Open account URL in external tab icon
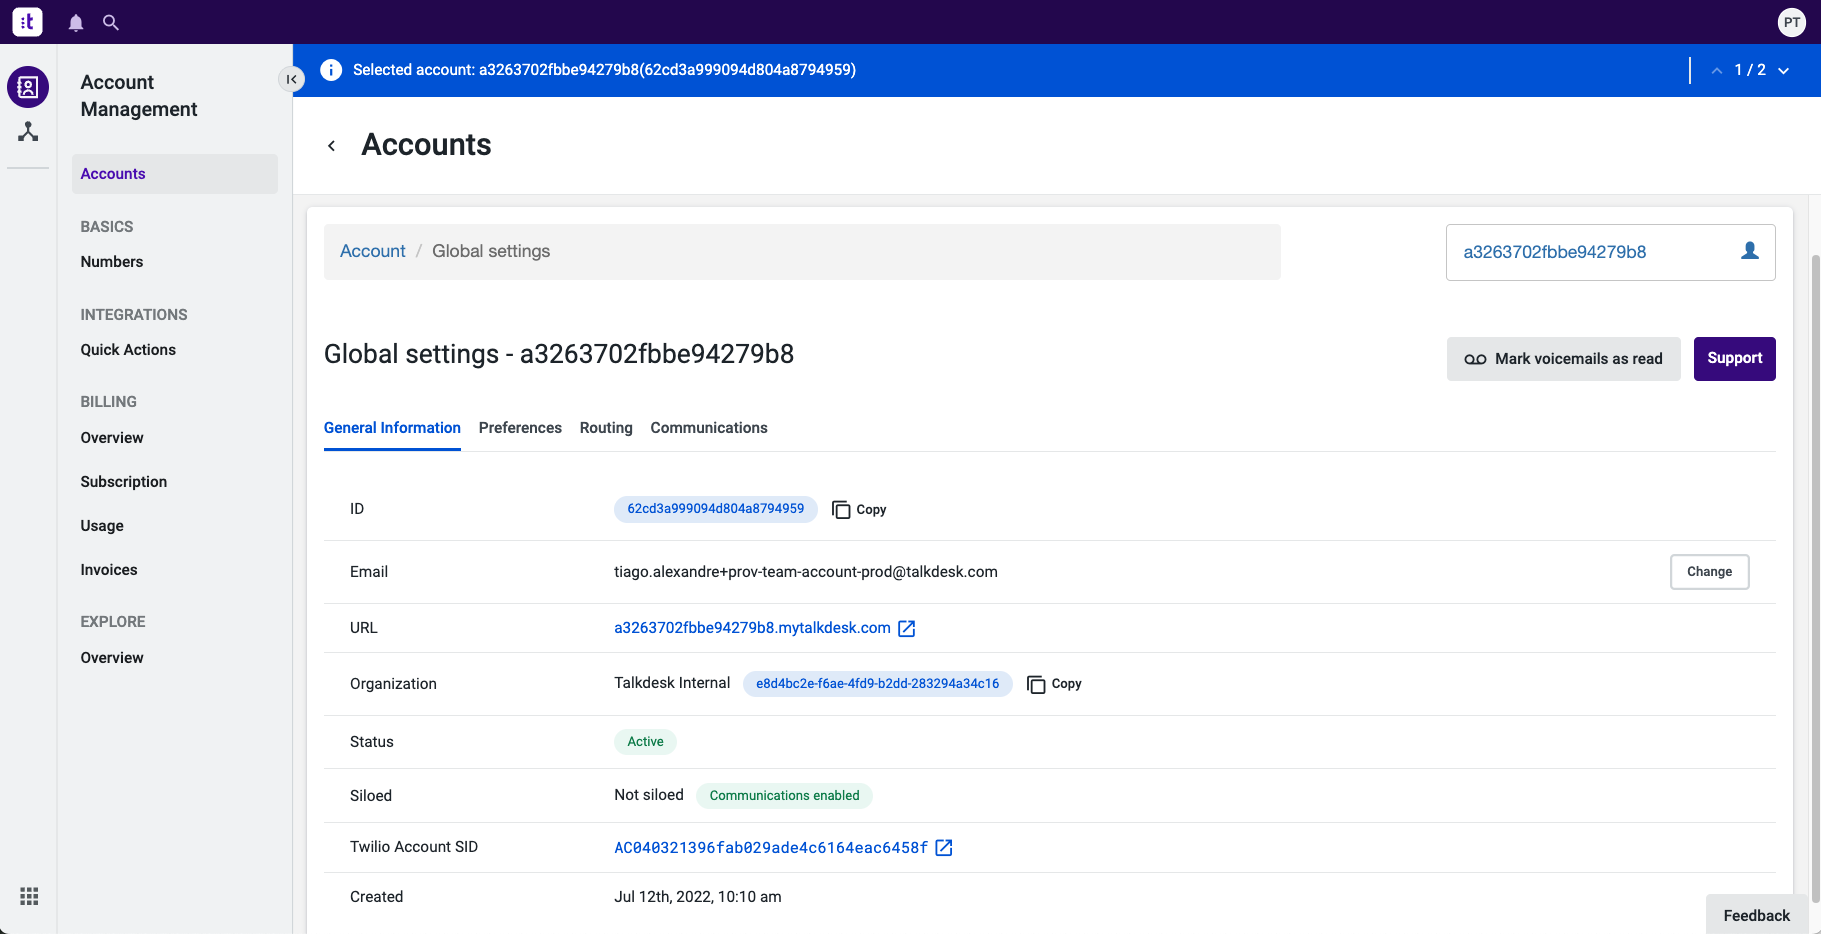The width and height of the screenshot is (1821, 934). click(907, 628)
